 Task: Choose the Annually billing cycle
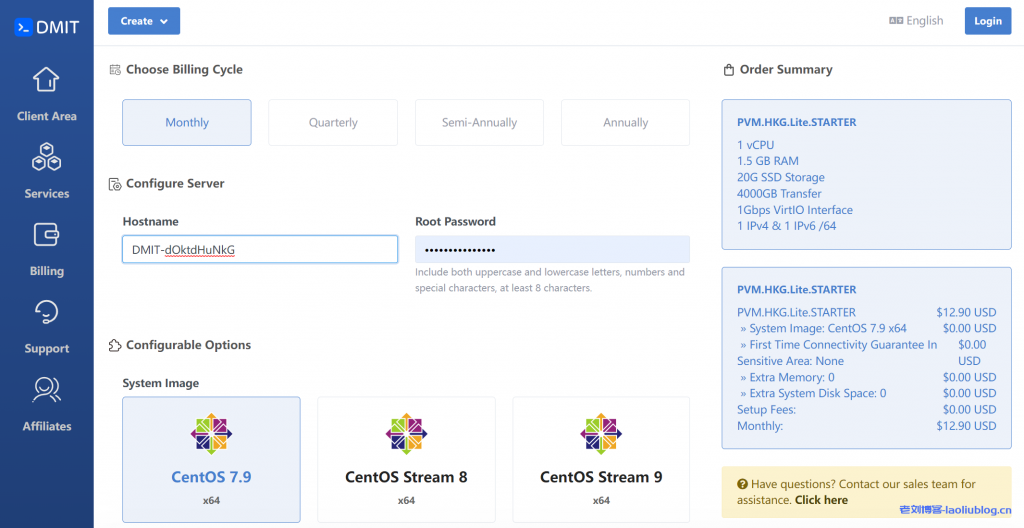pyautogui.click(x=625, y=122)
